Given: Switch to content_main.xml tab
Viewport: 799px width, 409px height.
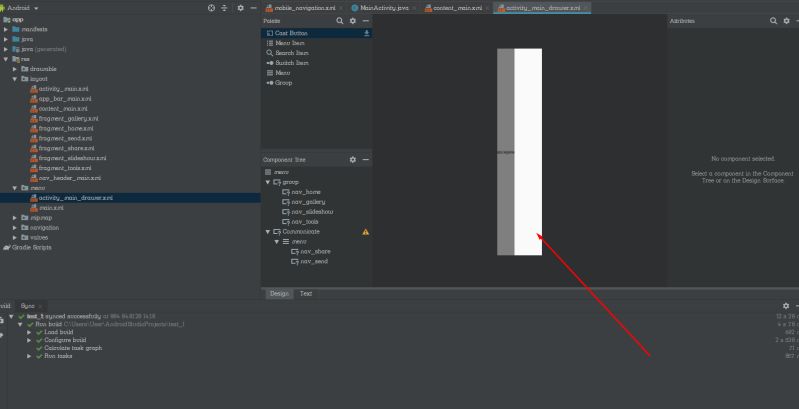Looking at the screenshot, I should point(457,8).
